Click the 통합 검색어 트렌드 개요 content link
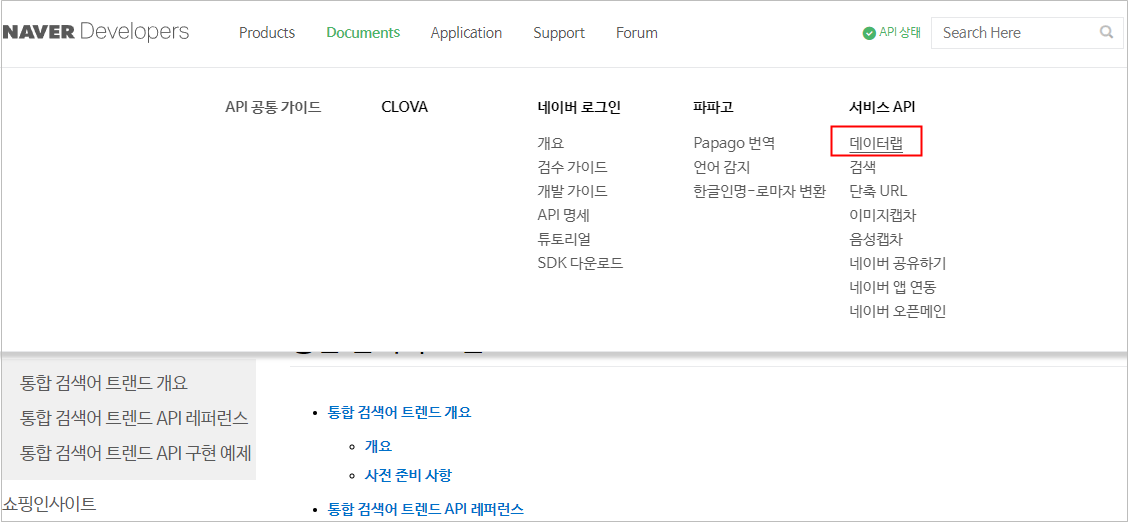 click(x=399, y=413)
